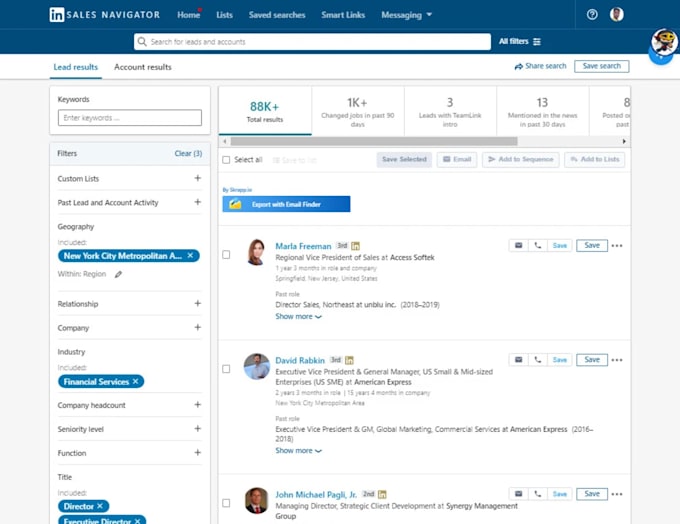Image resolution: width=680 pixels, height=524 pixels.
Task: Click Export with Email Finder button
Action: [x=286, y=204]
